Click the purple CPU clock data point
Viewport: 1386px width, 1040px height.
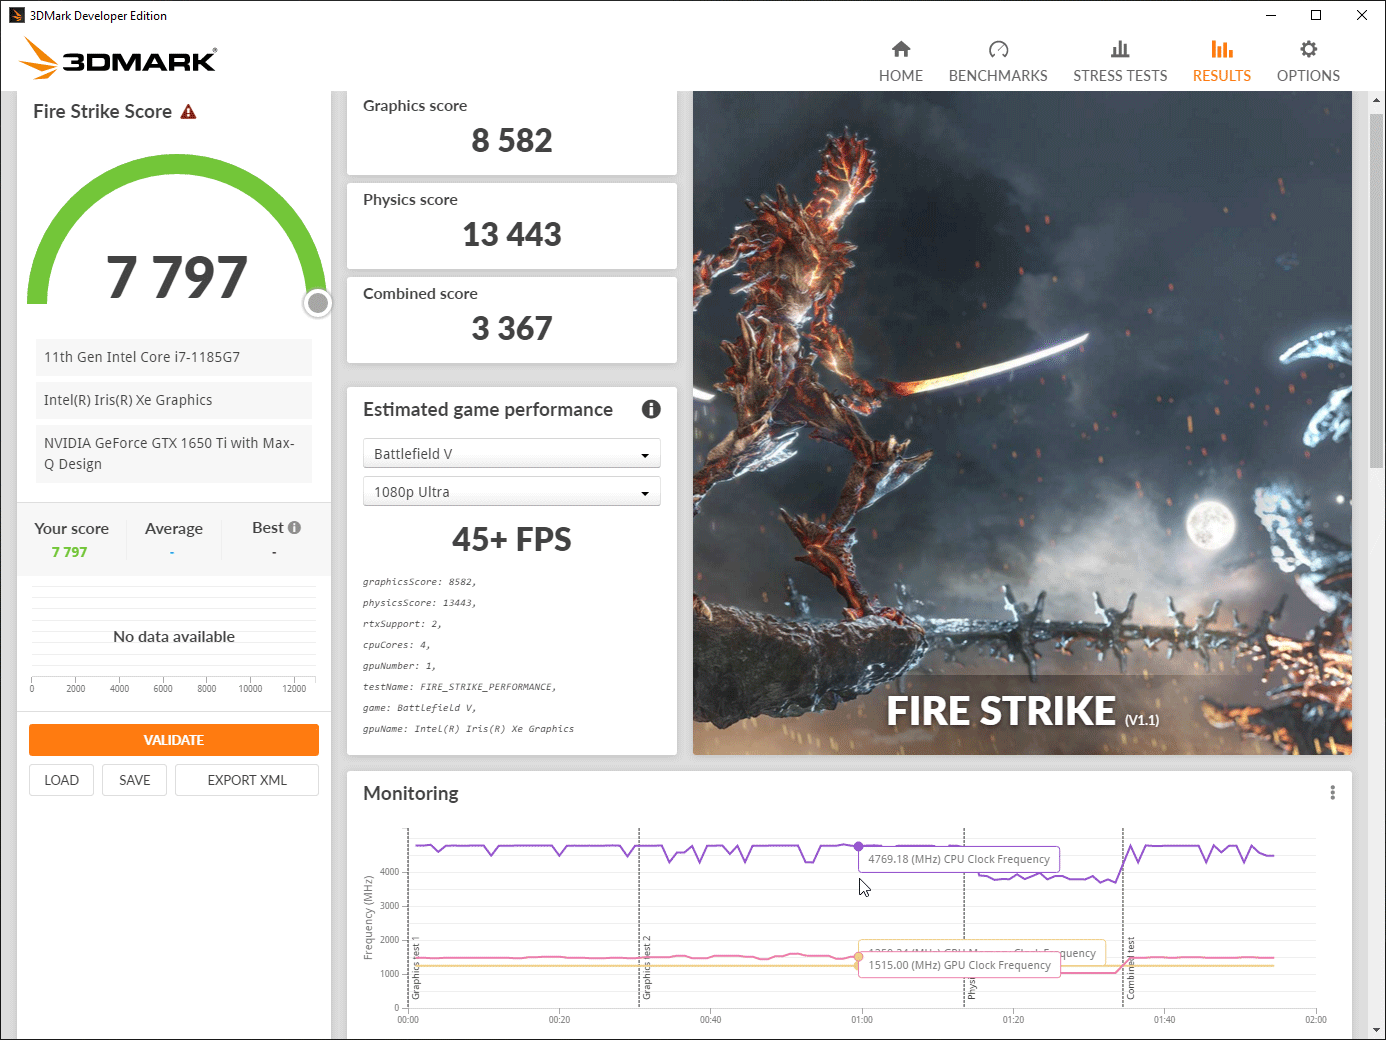point(858,846)
